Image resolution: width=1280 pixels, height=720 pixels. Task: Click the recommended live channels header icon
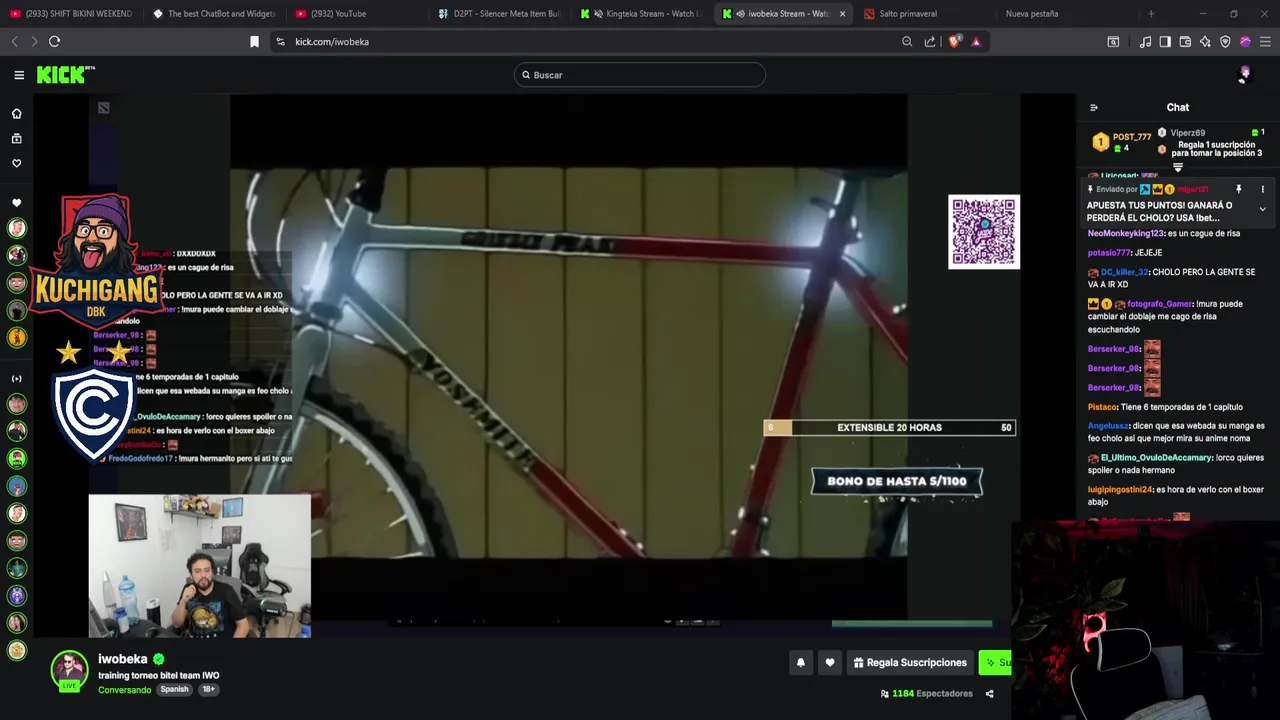[x=16, y=379]
